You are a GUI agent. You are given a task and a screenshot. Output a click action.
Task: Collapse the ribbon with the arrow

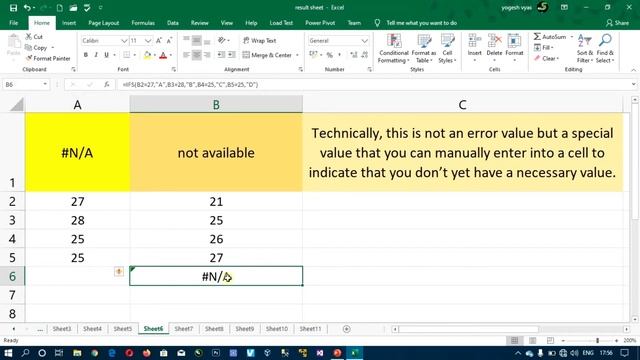633,70
